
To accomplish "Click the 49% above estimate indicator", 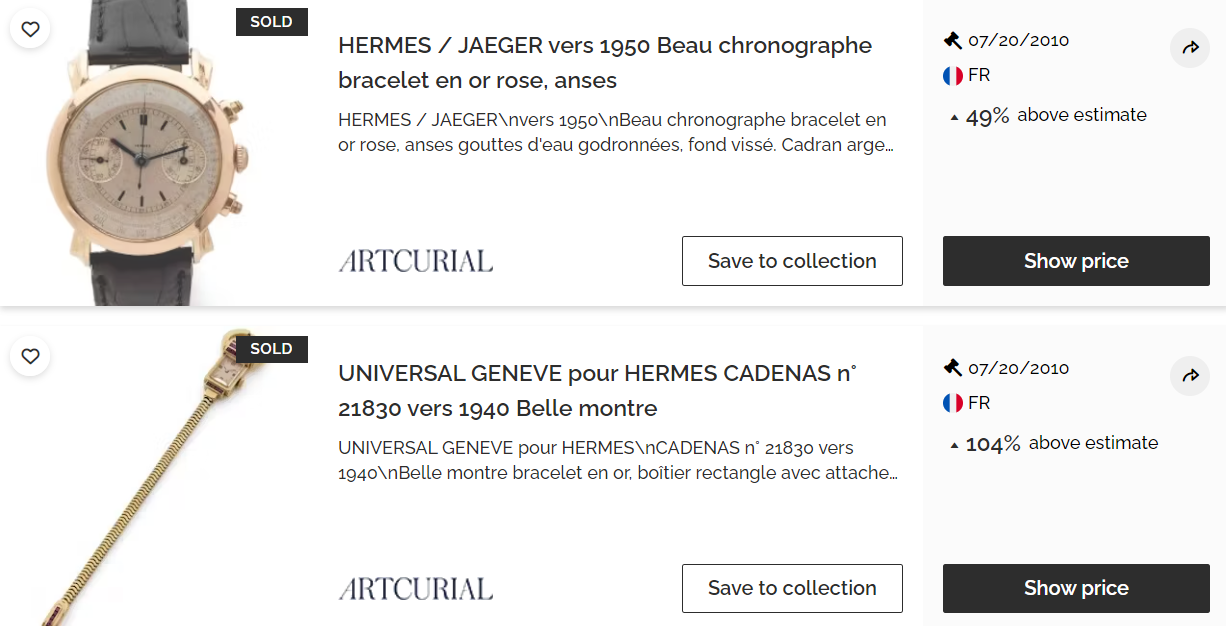I will pyautogui.click(x=1048, y=116).
